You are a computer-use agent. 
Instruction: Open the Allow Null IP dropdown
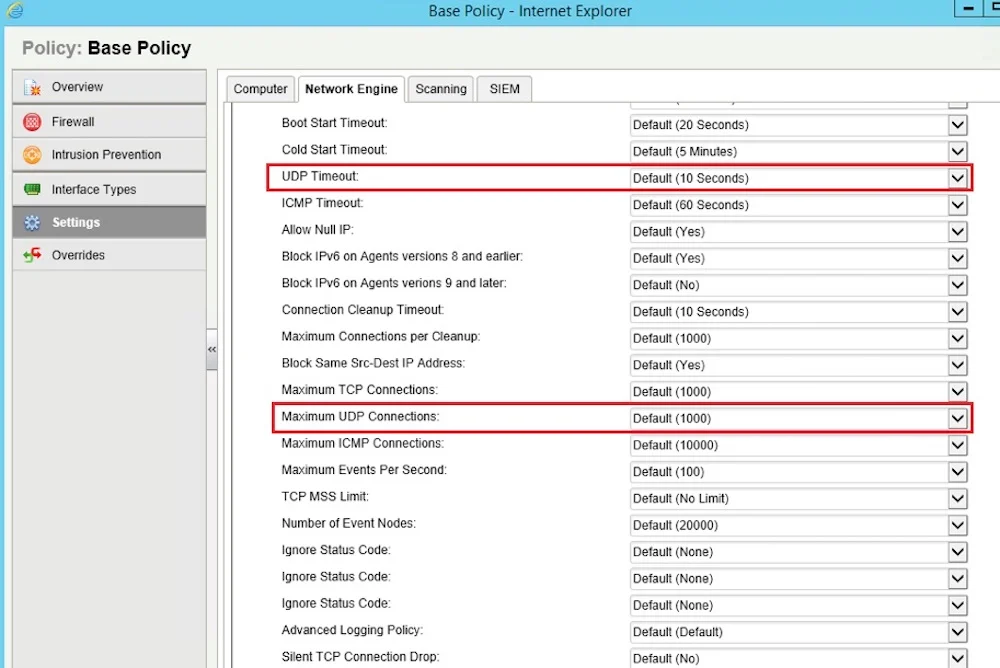tap(798, 232)
